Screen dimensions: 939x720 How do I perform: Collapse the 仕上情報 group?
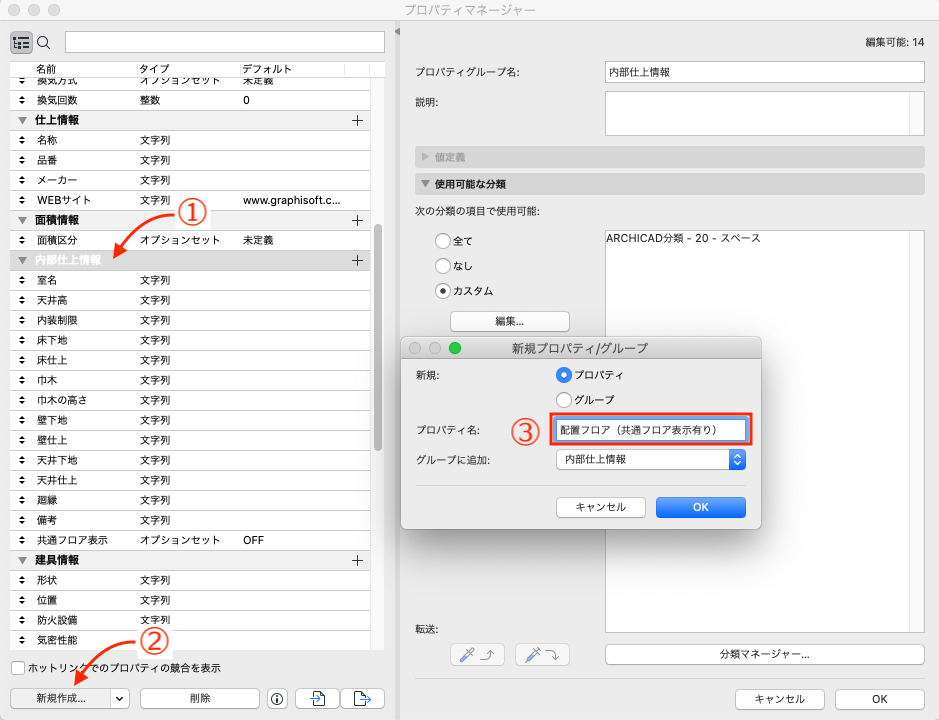(x=23, y=120)
